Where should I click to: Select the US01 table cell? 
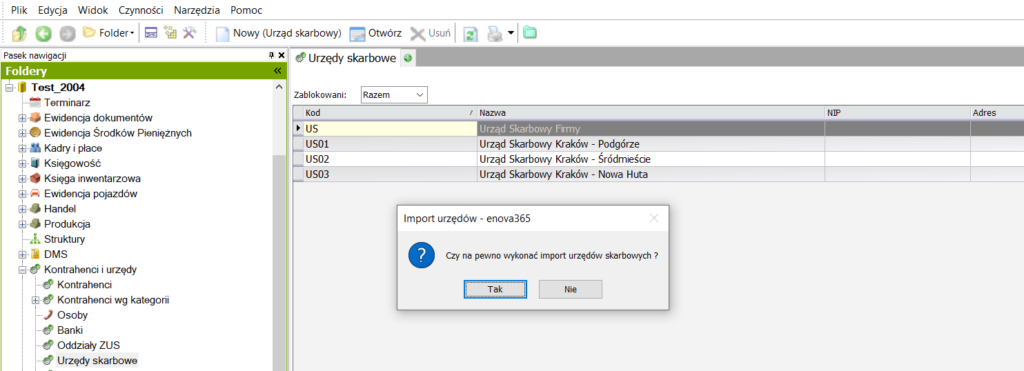390,144
